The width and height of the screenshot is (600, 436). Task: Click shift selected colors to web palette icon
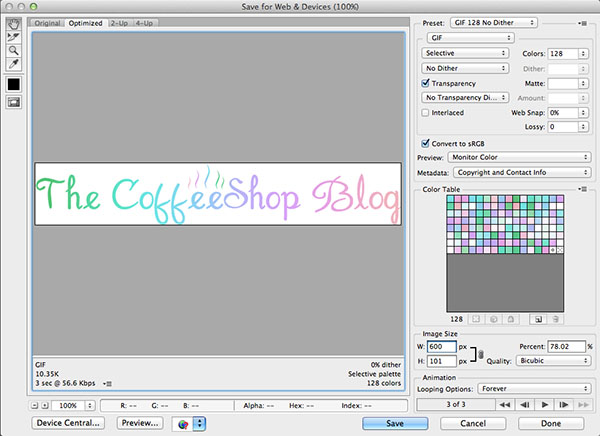tap(494, 319)
